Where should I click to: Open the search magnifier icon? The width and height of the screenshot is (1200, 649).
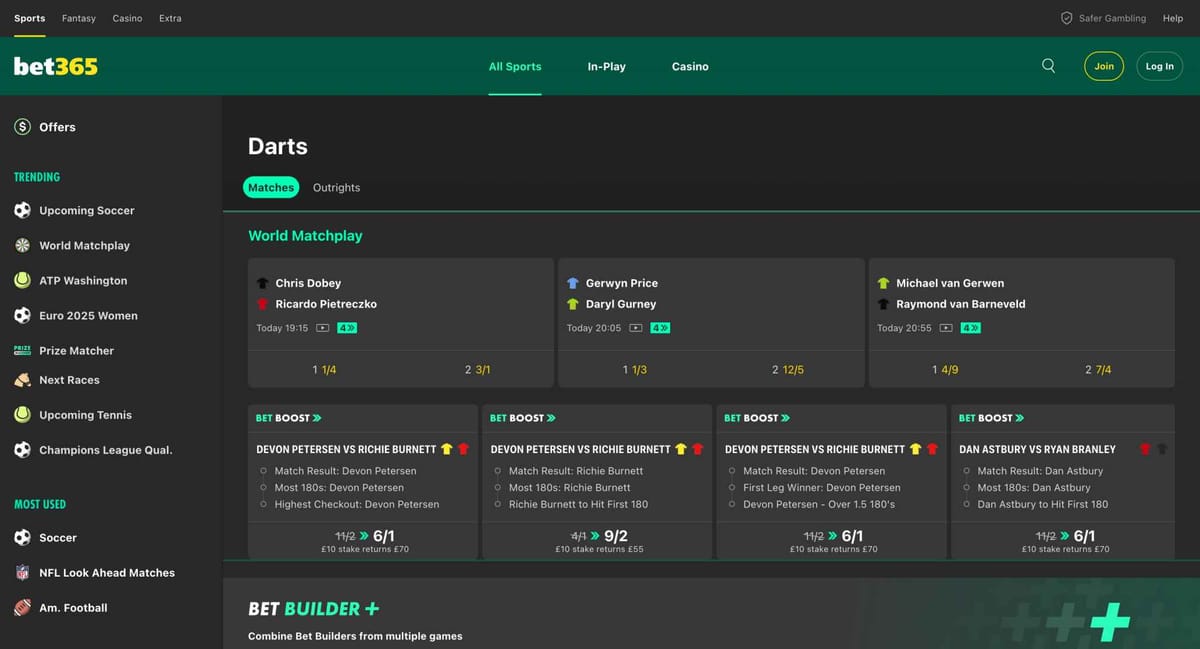(x=1048, y=66)
